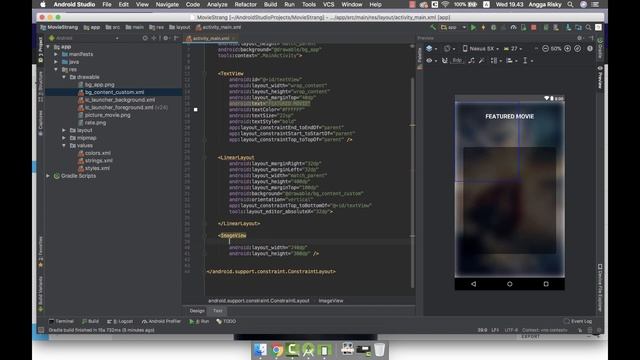Open strings.xml in values folder
This screenshot has height=360, width=640.
point(98,160)
